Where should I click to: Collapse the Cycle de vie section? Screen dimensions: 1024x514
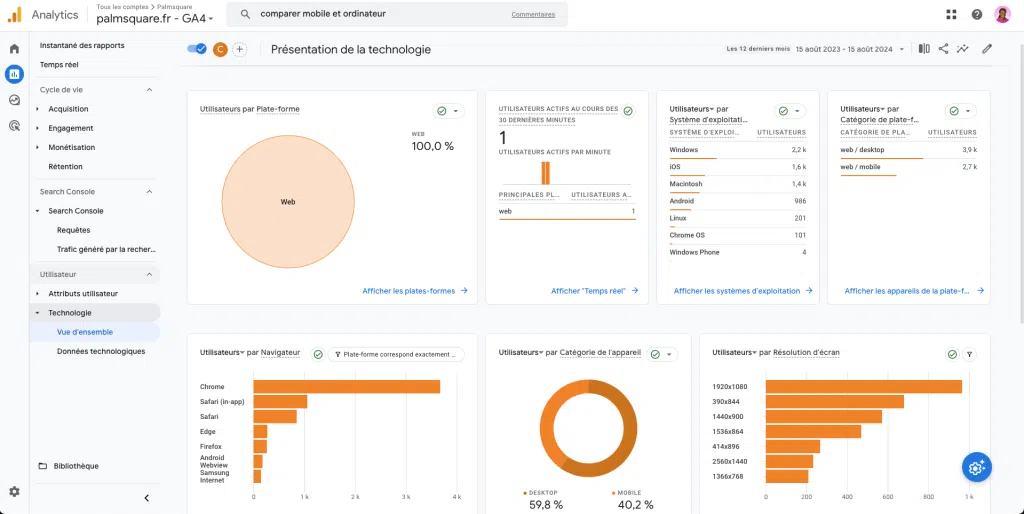point(149,89)
